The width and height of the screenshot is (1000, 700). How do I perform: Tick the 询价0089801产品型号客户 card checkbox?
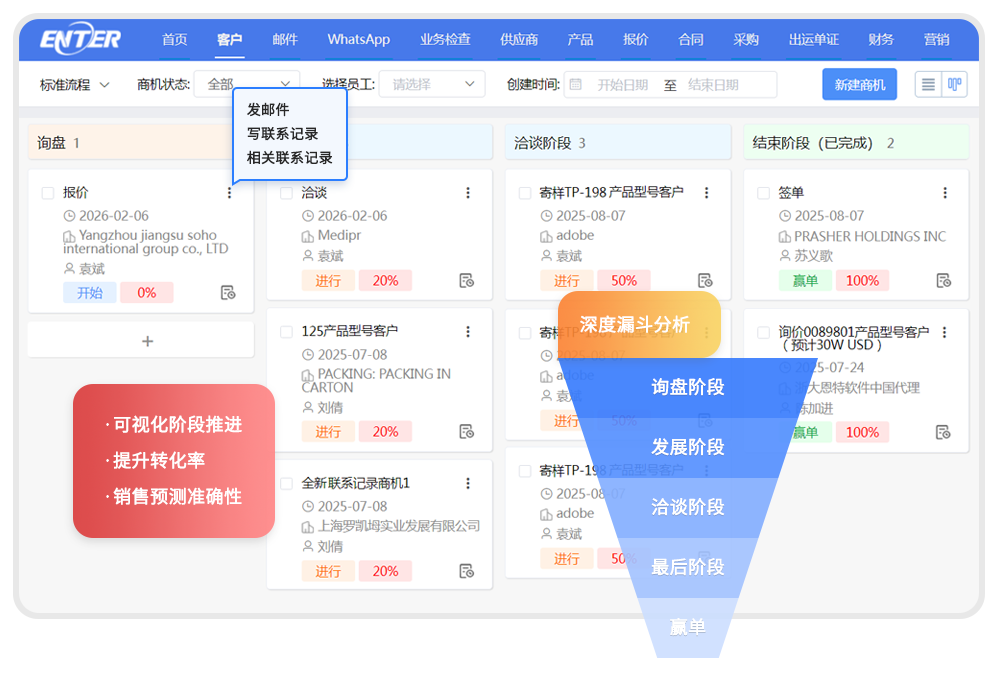(763, 332)
